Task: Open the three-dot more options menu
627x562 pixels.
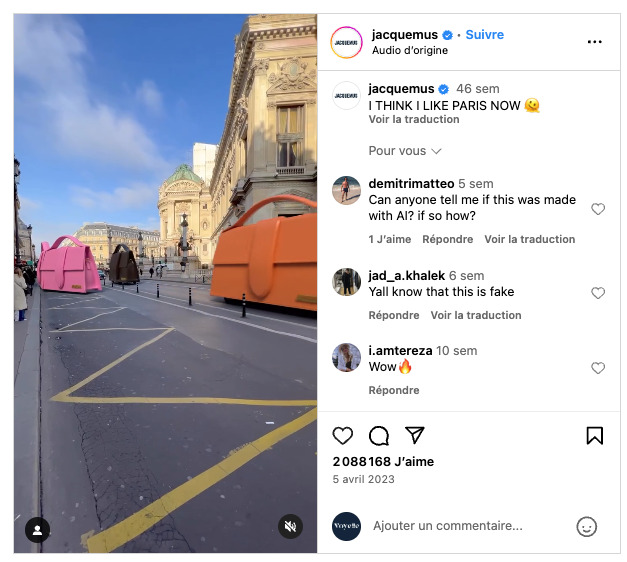Action: coord(594,42)
